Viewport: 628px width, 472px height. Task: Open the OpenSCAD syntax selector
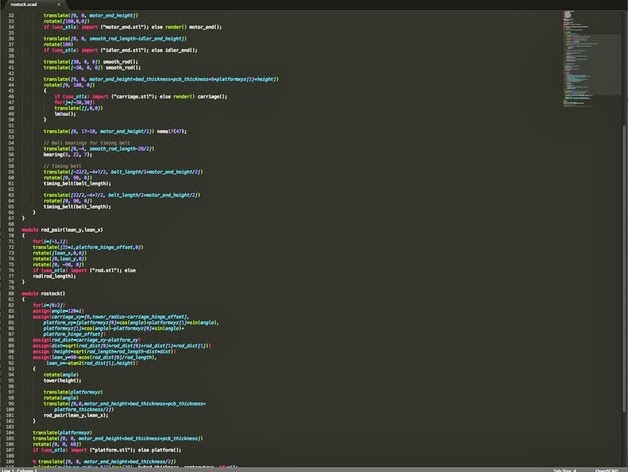coord(606,470)
